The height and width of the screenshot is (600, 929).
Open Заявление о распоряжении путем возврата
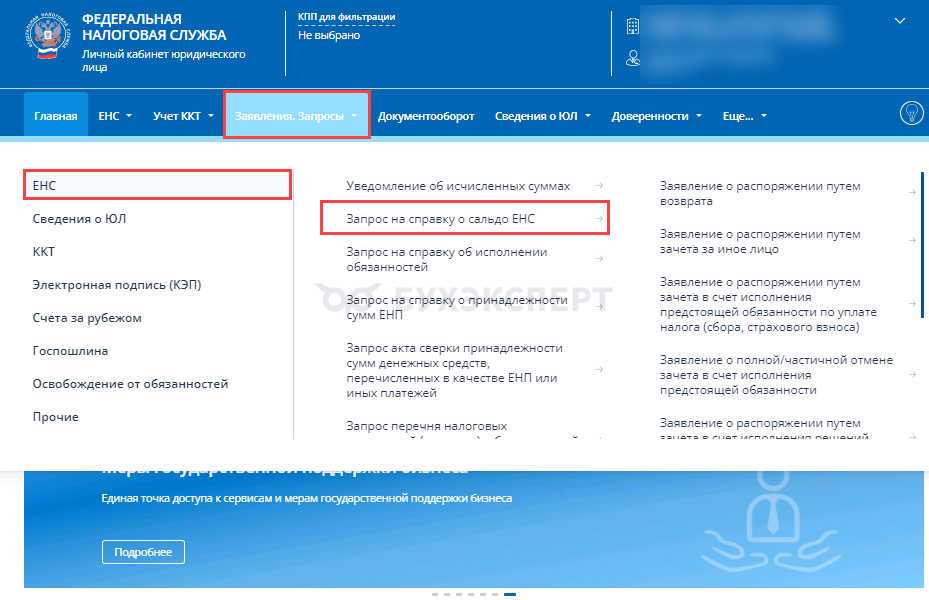tap(760, 194)
